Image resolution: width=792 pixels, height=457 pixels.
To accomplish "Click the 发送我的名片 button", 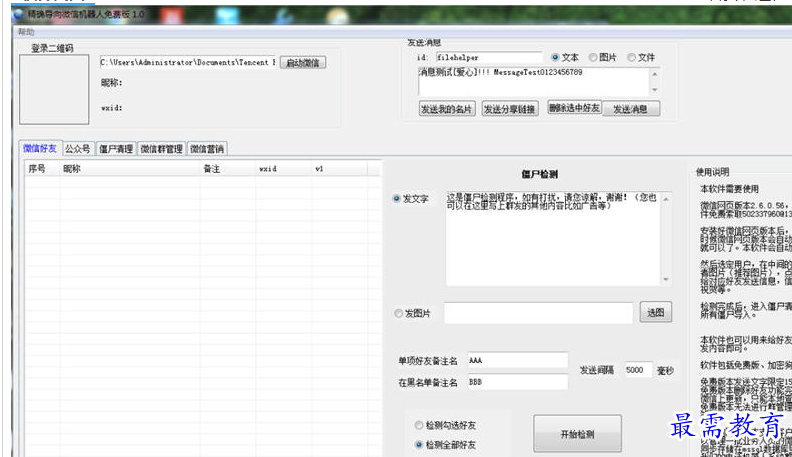I will (x=447, y=109).
